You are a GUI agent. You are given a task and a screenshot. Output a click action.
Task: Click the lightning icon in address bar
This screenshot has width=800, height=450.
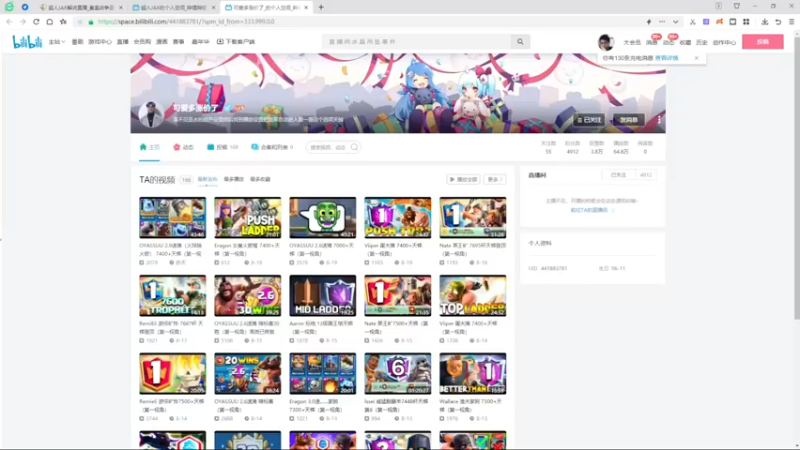tap(648, 22)
